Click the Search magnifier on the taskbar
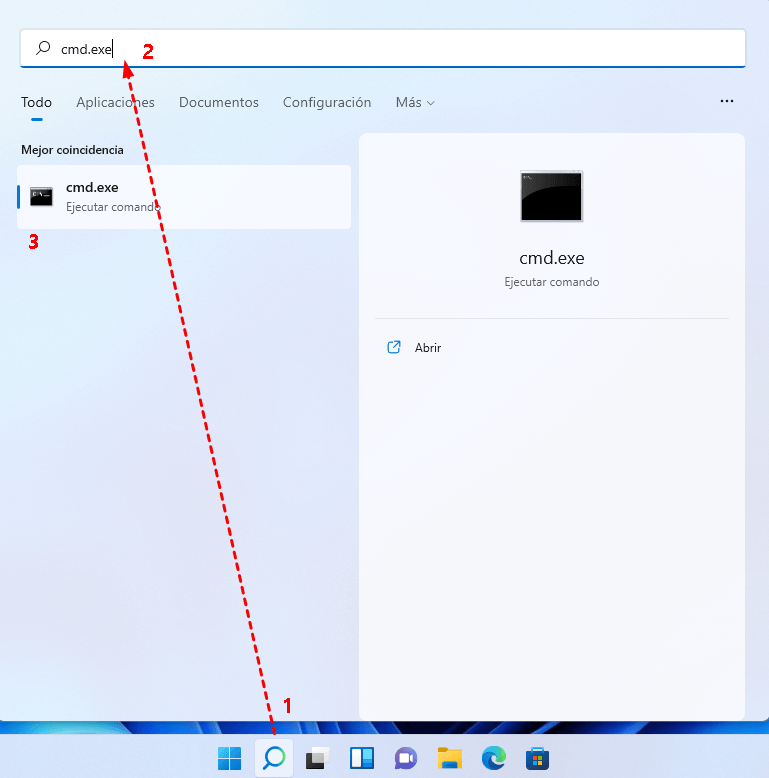Viewport: 769px width, 778px height. pyautogui.click(x=273, y=758)
